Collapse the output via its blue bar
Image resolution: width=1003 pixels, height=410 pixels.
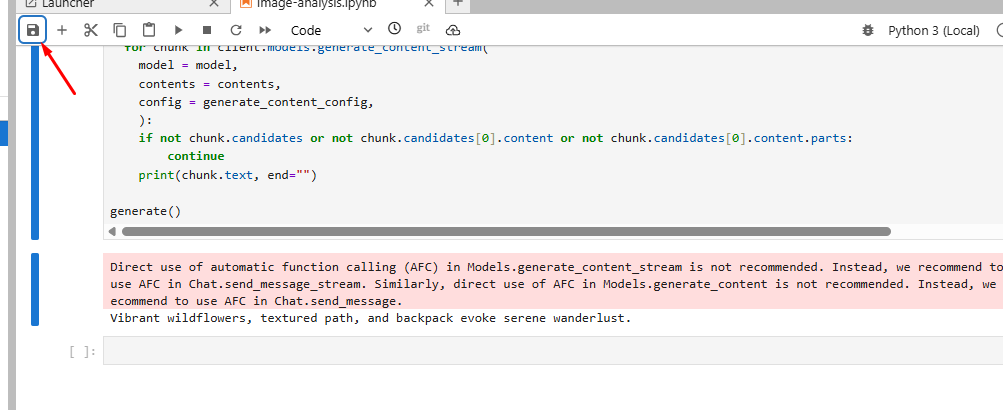coord(35,289)
